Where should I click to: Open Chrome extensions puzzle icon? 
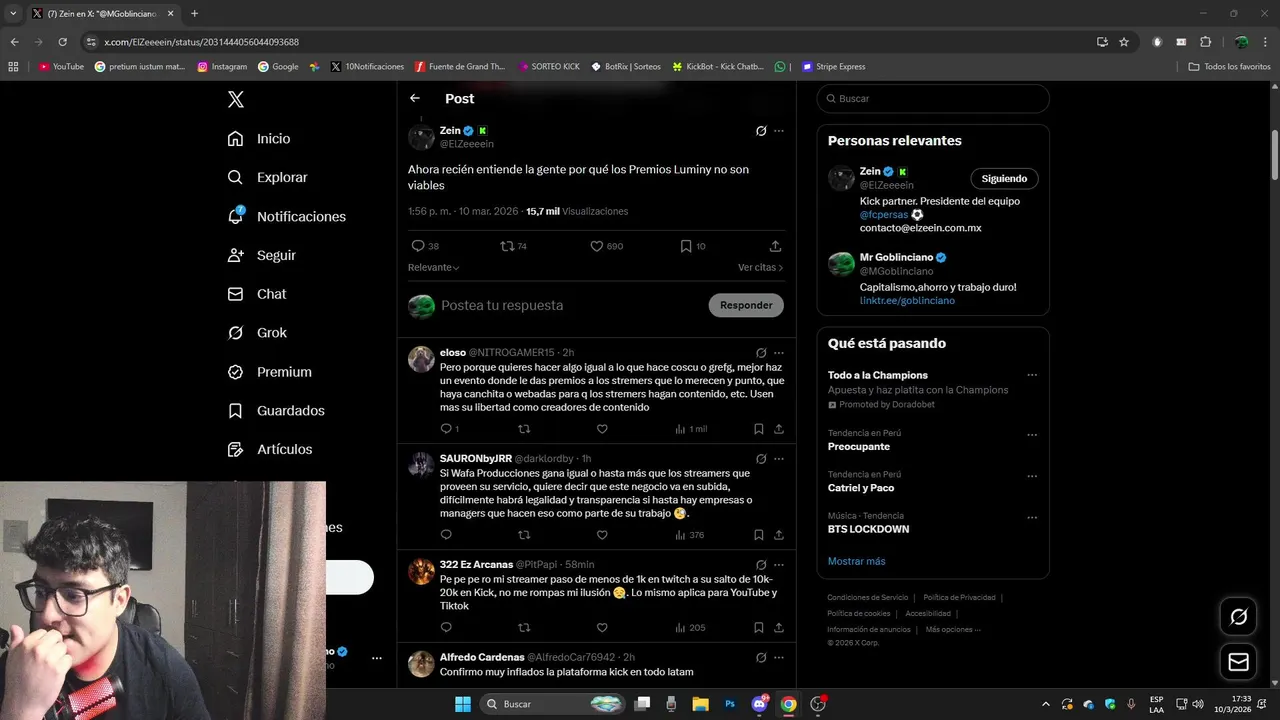[1205, 42]
